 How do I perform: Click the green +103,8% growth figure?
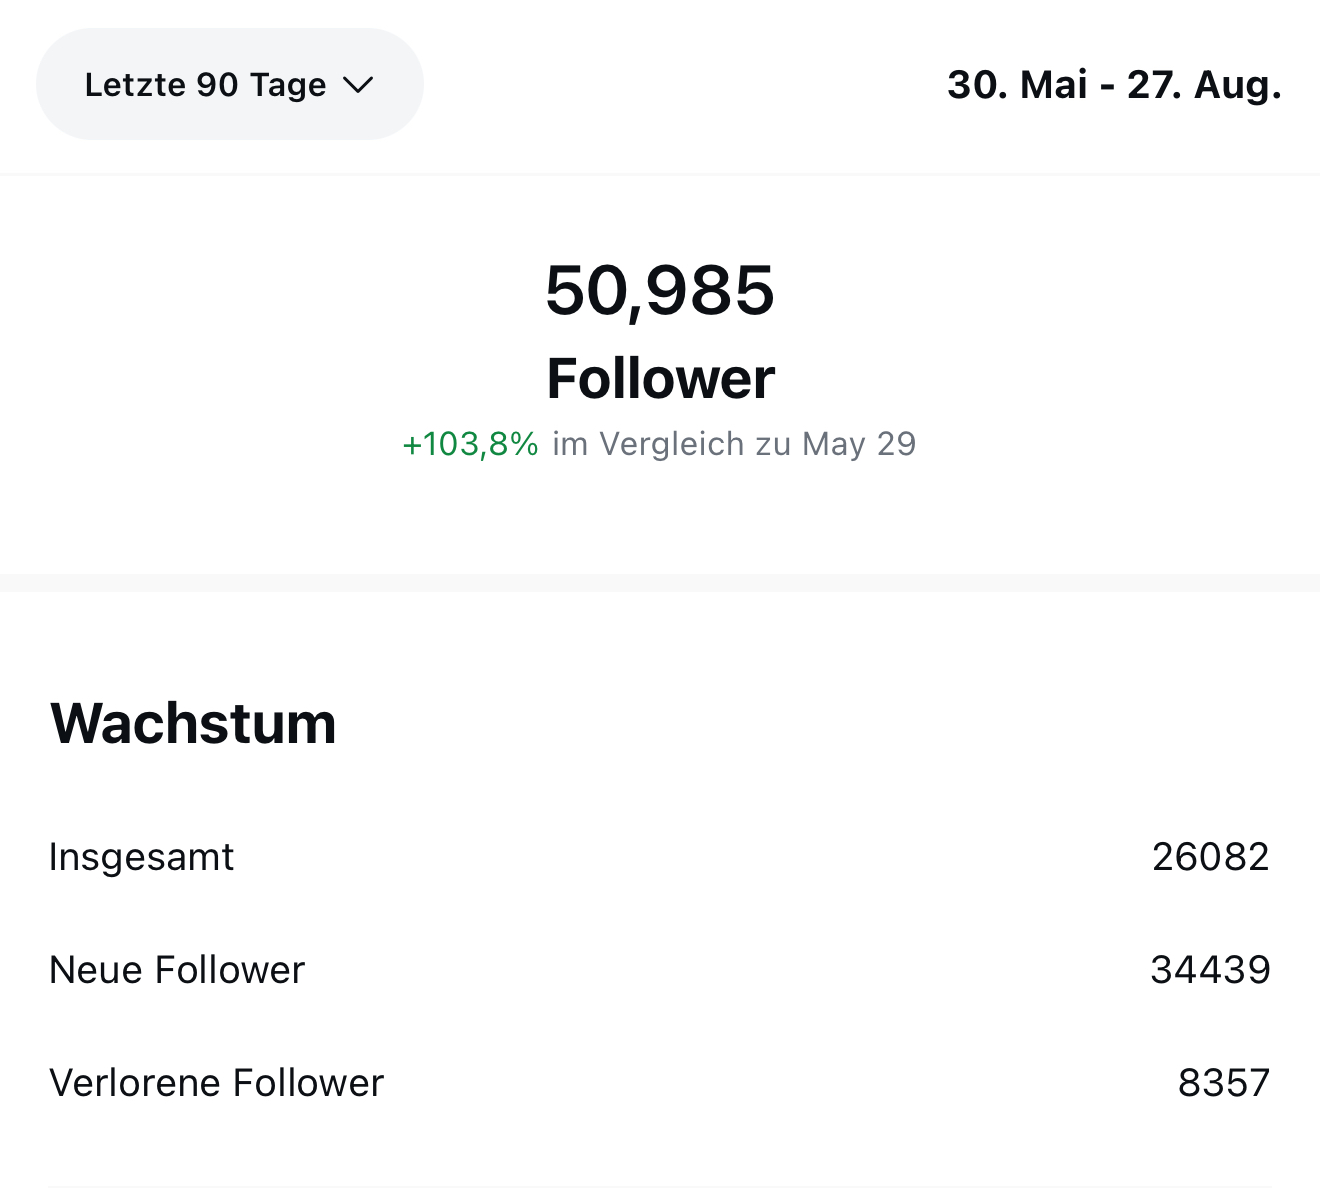click(x=470, y=444)
